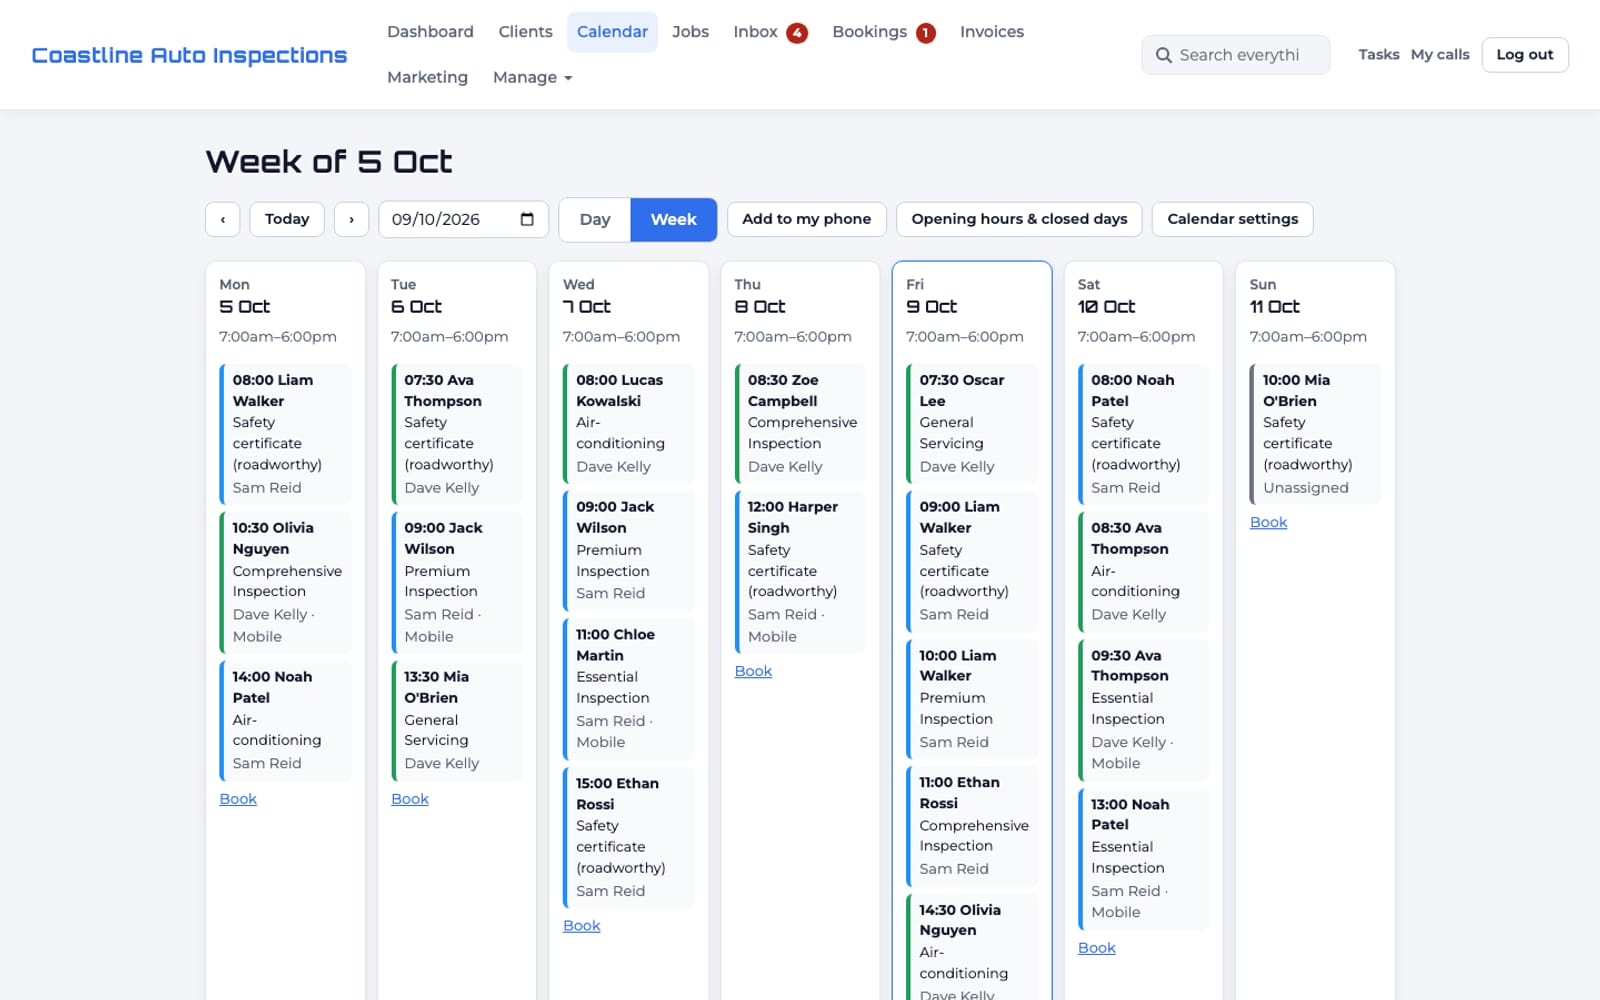The width and height of the screenshot is (1600, 1000).
Task: Click the search magnifier icon
Action: click(x=1164, y=55)
